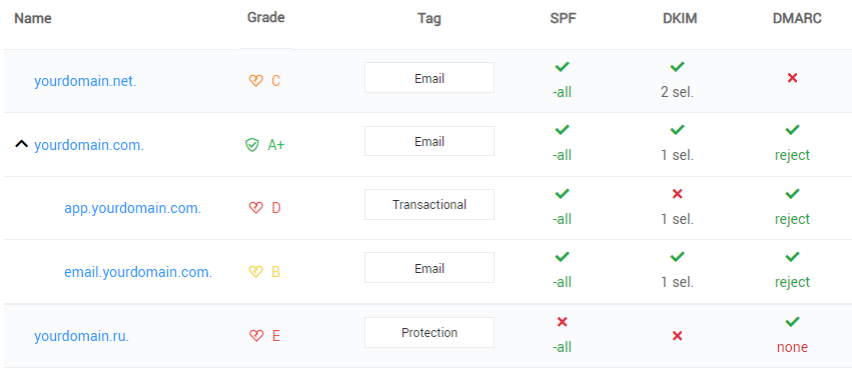Open the yourdomain.net. domain link

click(x=85, y=81)
